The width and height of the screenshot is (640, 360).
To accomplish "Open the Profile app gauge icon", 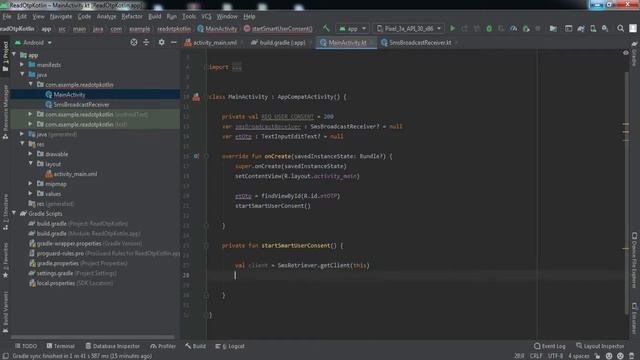I will point(513,29).
